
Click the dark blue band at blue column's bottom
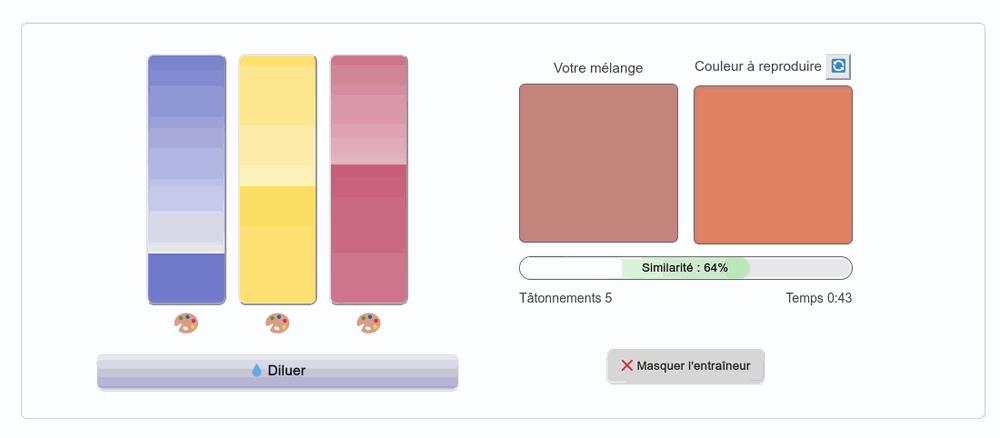coord(187,277)
